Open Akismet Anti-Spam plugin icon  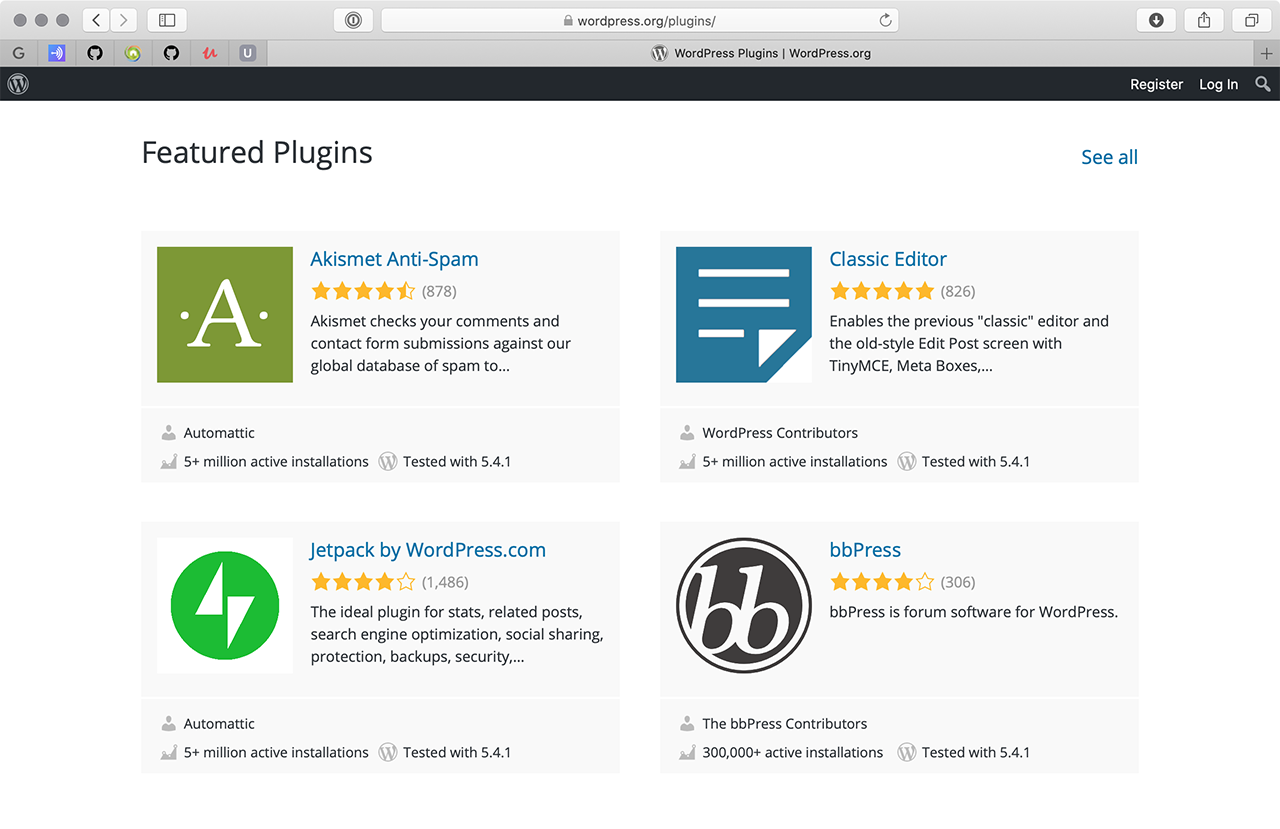pyautogui.click(x=225, y=315)
